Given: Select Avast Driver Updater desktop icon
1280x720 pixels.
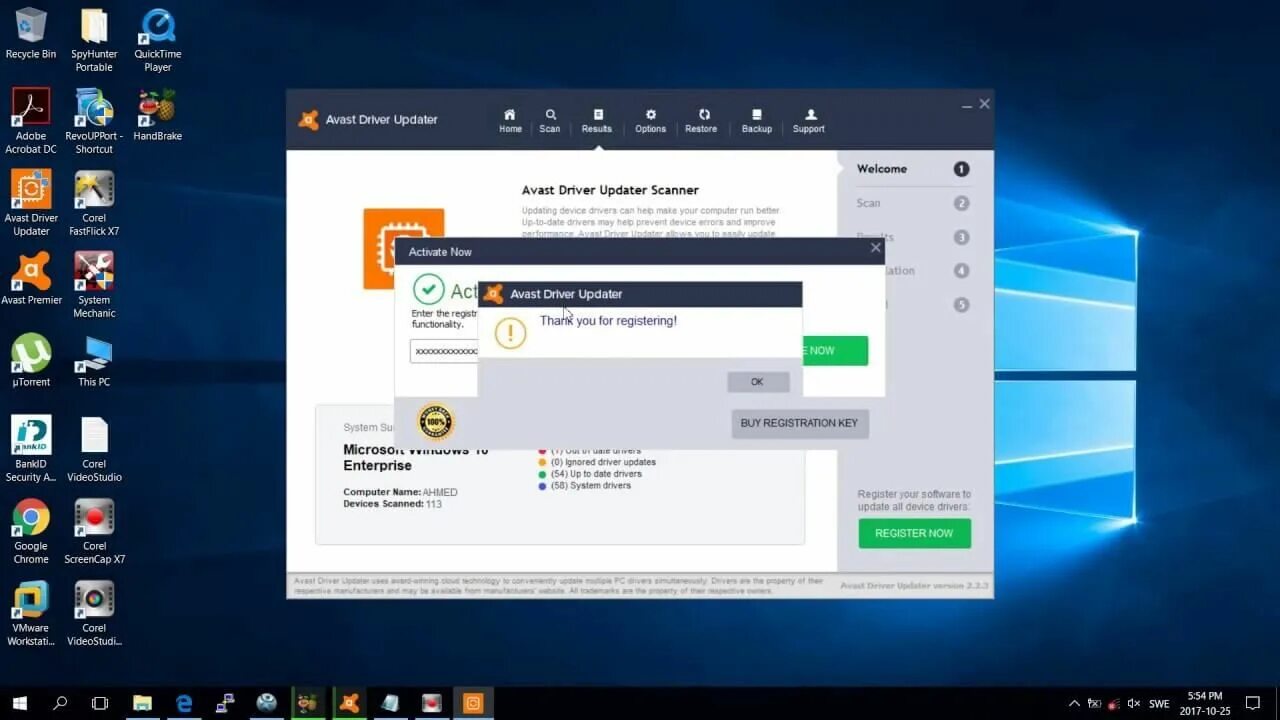Looking at the screenshot, I should coord(31,203).
